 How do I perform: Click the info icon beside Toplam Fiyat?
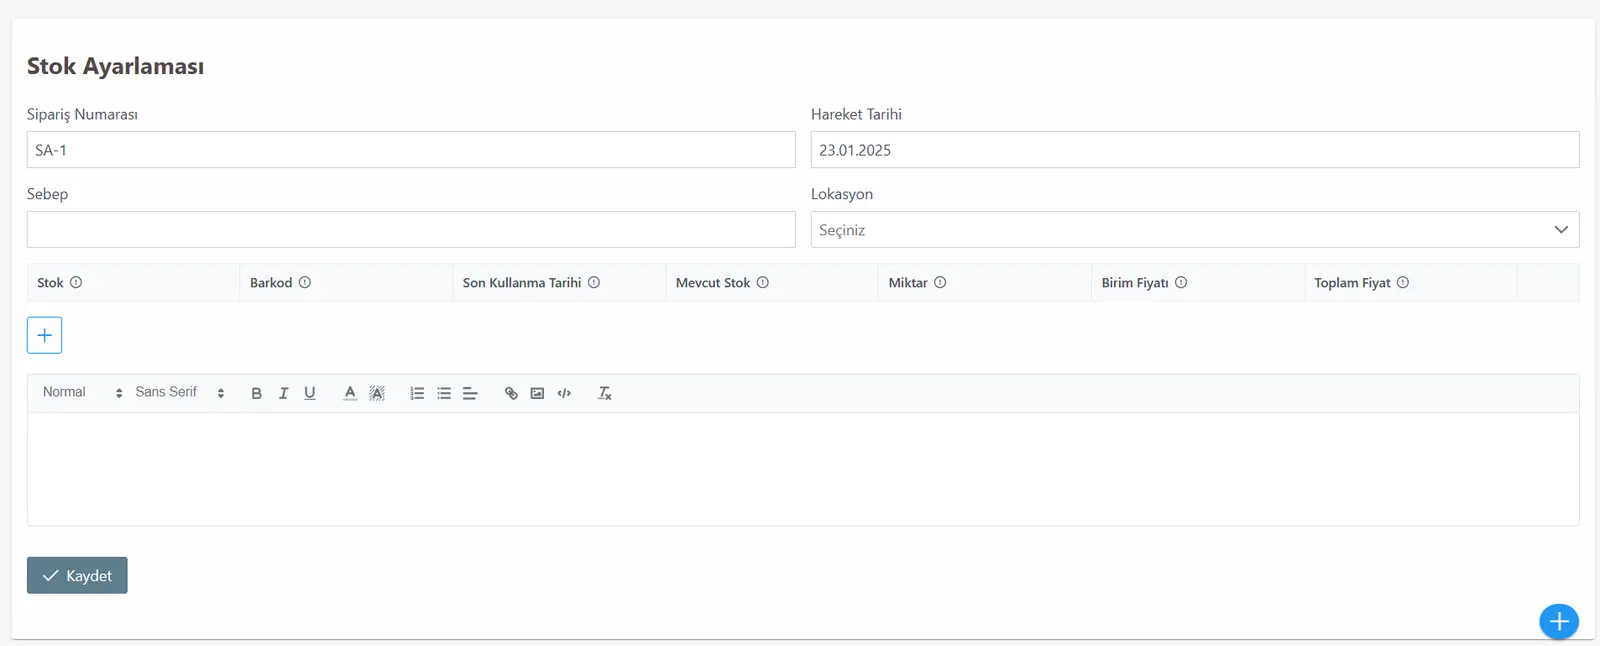[1403, 283]
